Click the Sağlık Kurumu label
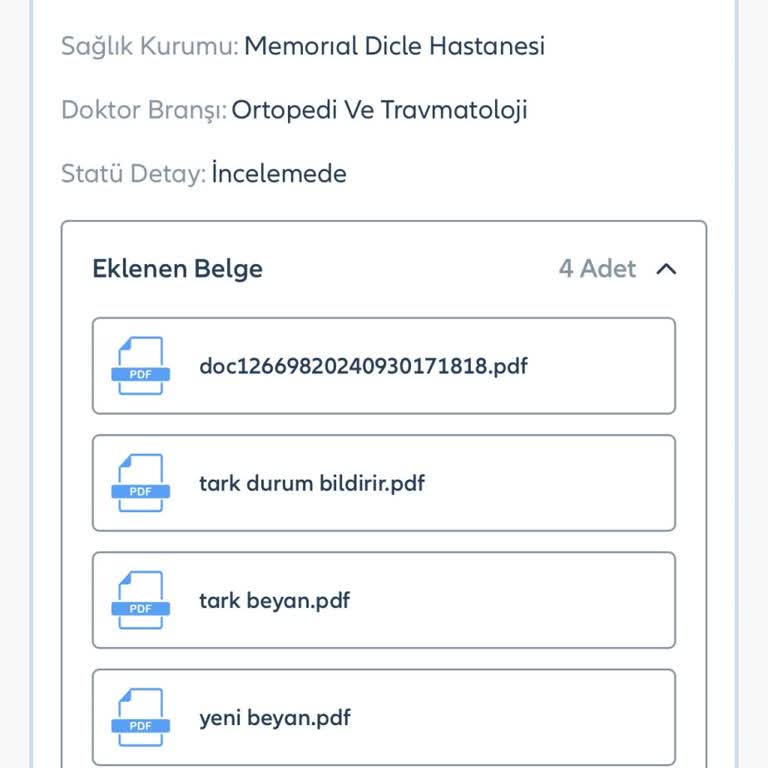Image resolution: width=768 pixels, height=768 pixels. [x=149, y=47]
